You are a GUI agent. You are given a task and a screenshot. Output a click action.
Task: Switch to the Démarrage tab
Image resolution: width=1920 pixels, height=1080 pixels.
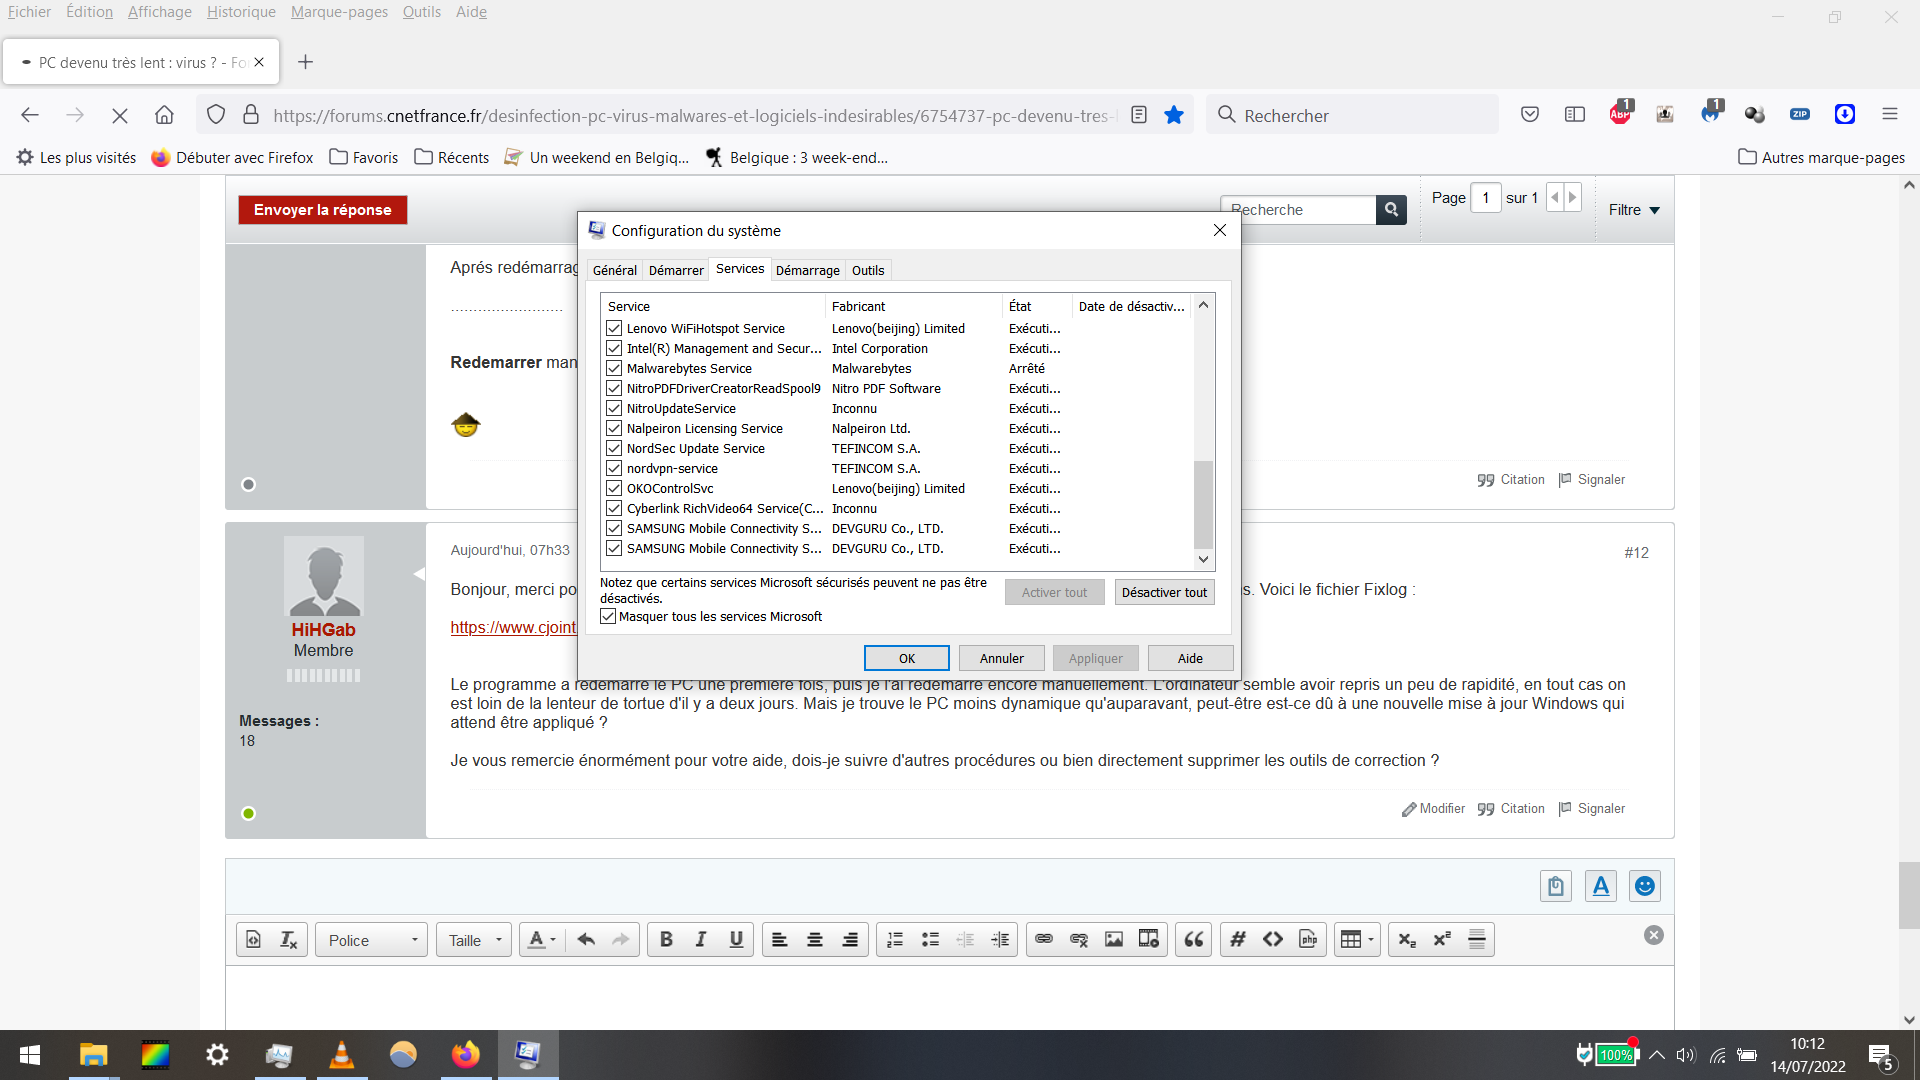pyautogui.click(x=807, y=270)
